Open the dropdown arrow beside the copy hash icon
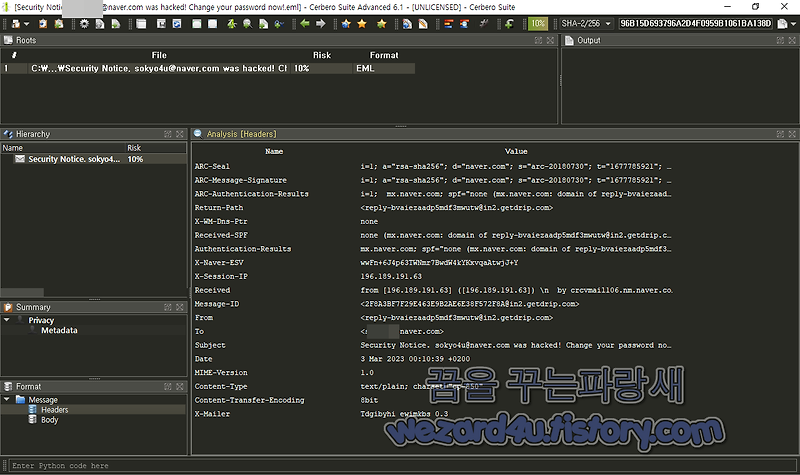Viewport: 800px width, 475px height. (793, 23)
